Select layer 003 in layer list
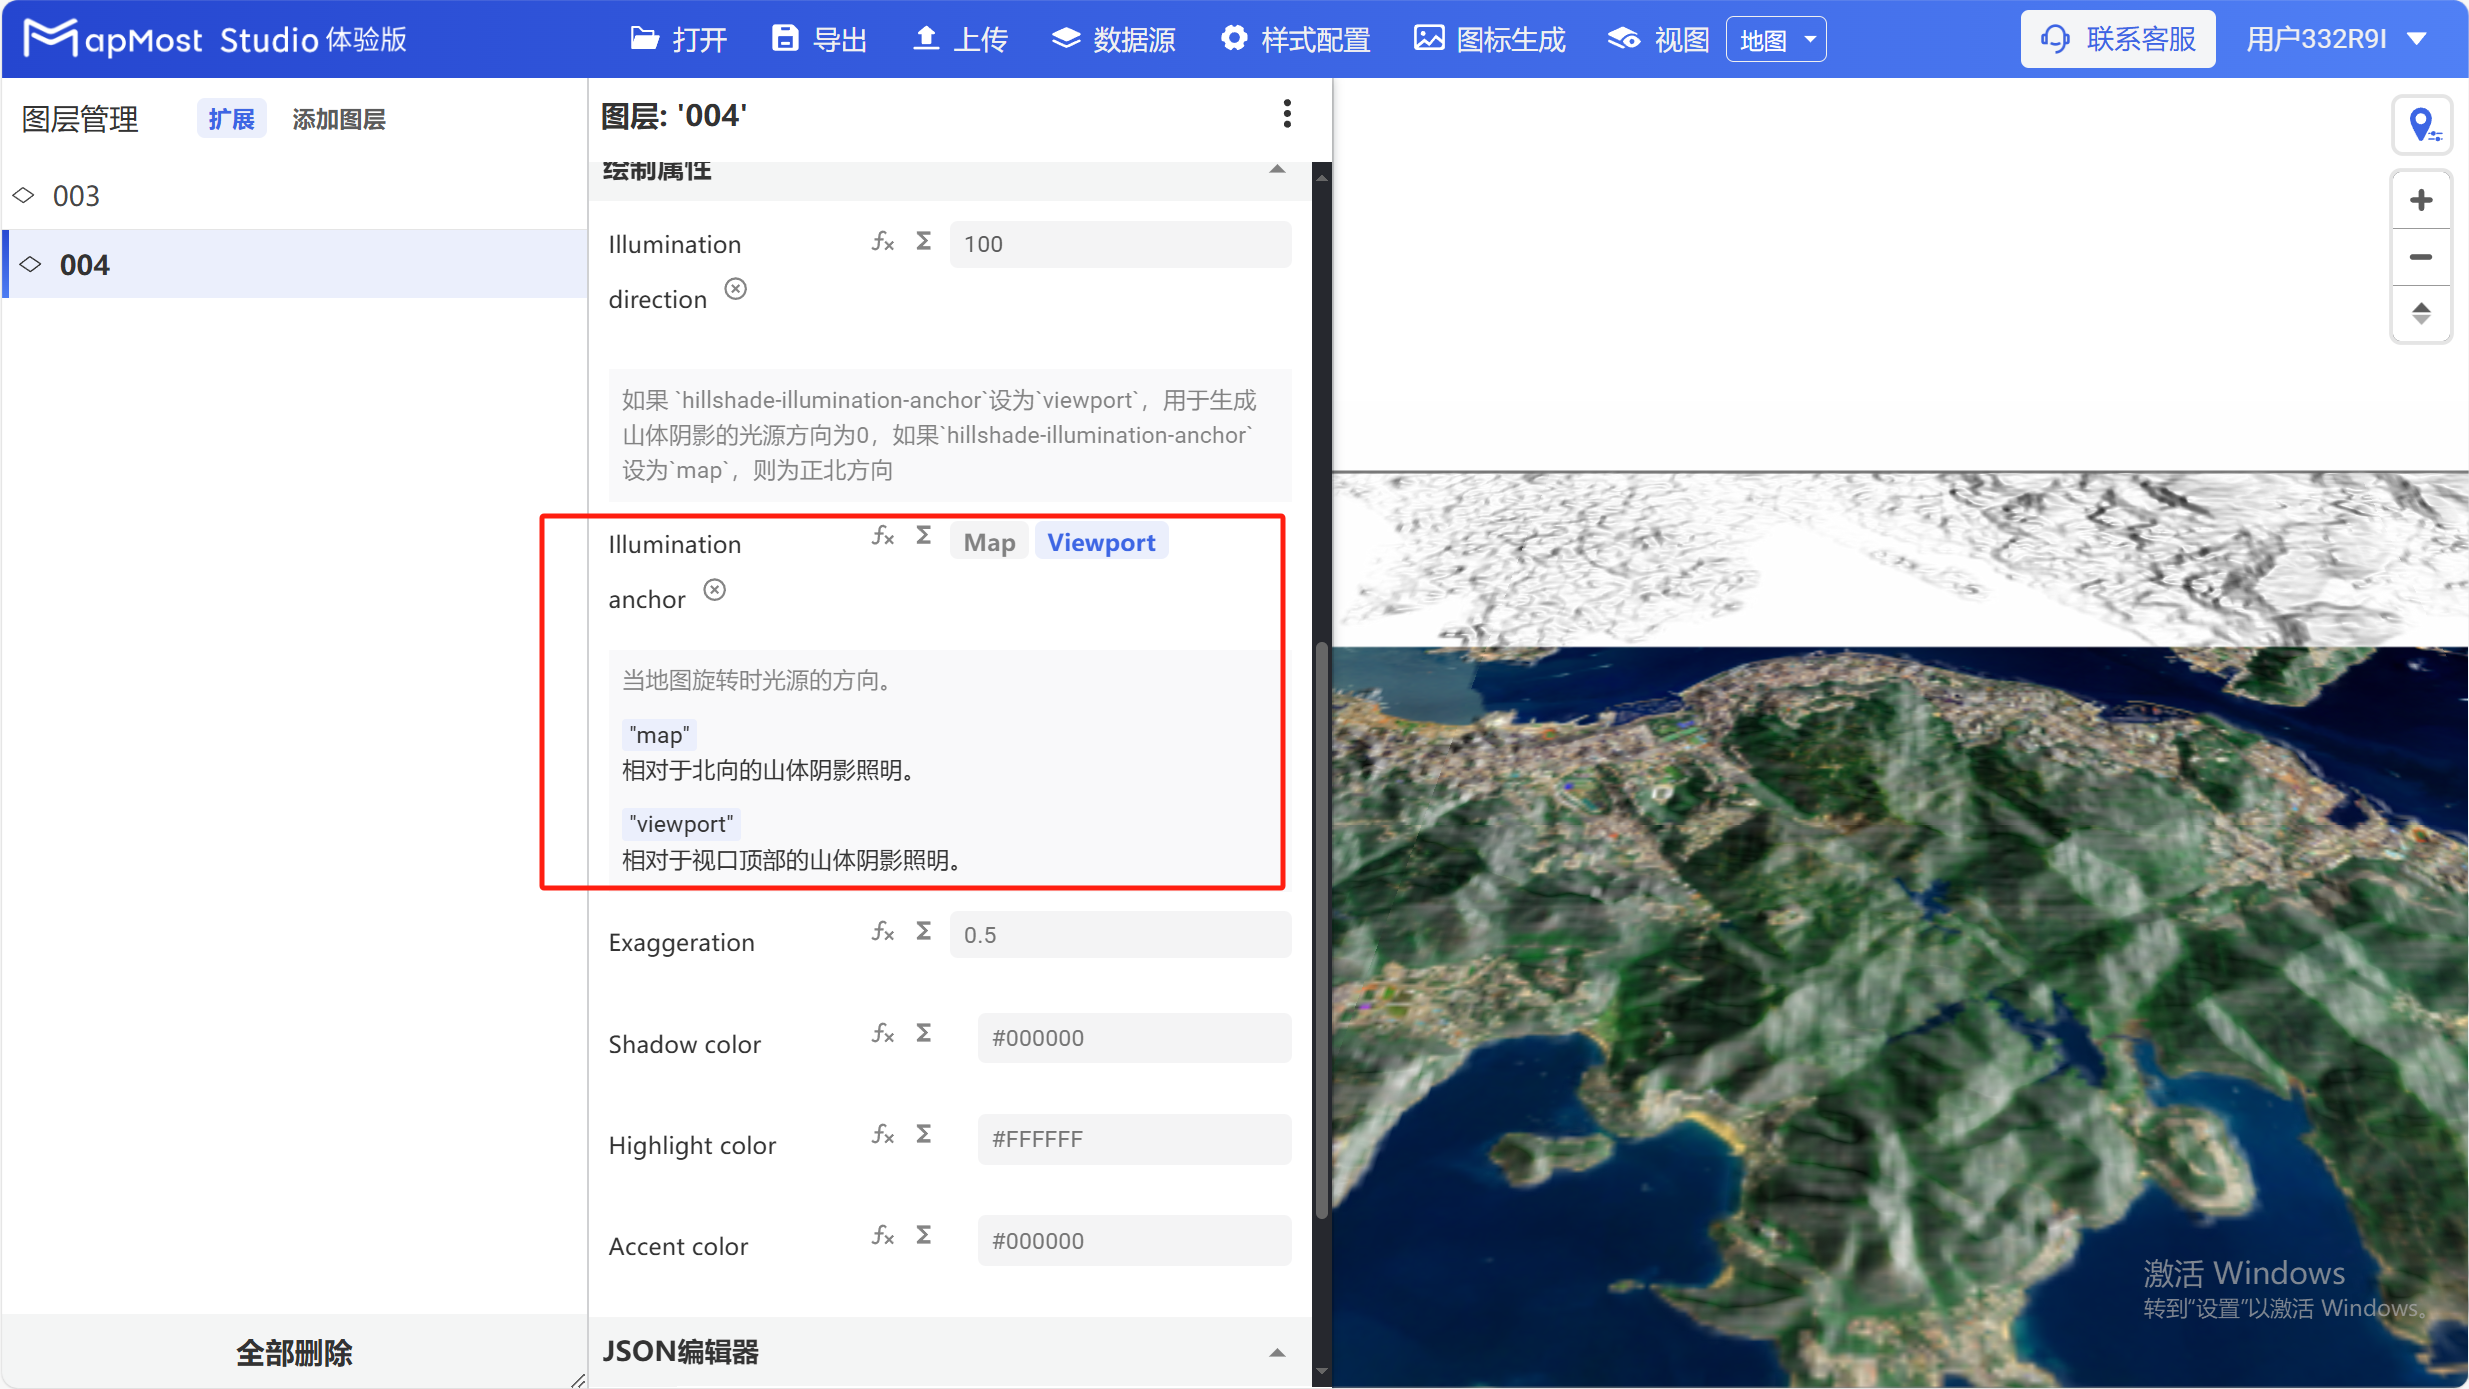This screenshot has width=2469, height=1389. point(75,195)
